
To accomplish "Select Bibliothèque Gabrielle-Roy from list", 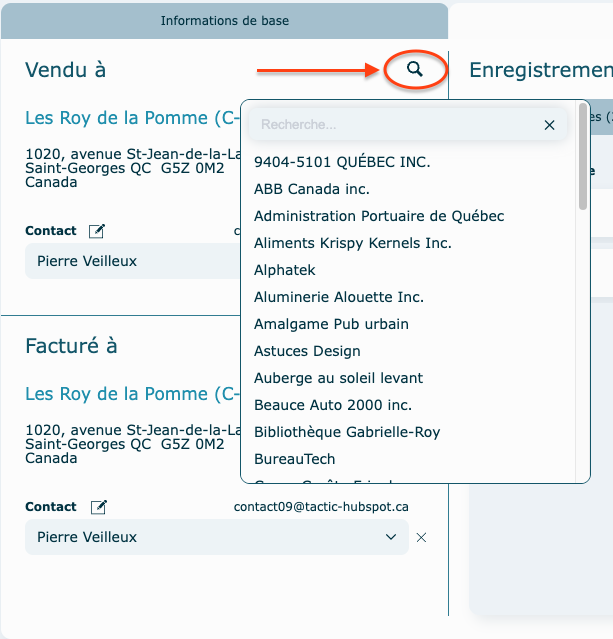I will [347, 432].
